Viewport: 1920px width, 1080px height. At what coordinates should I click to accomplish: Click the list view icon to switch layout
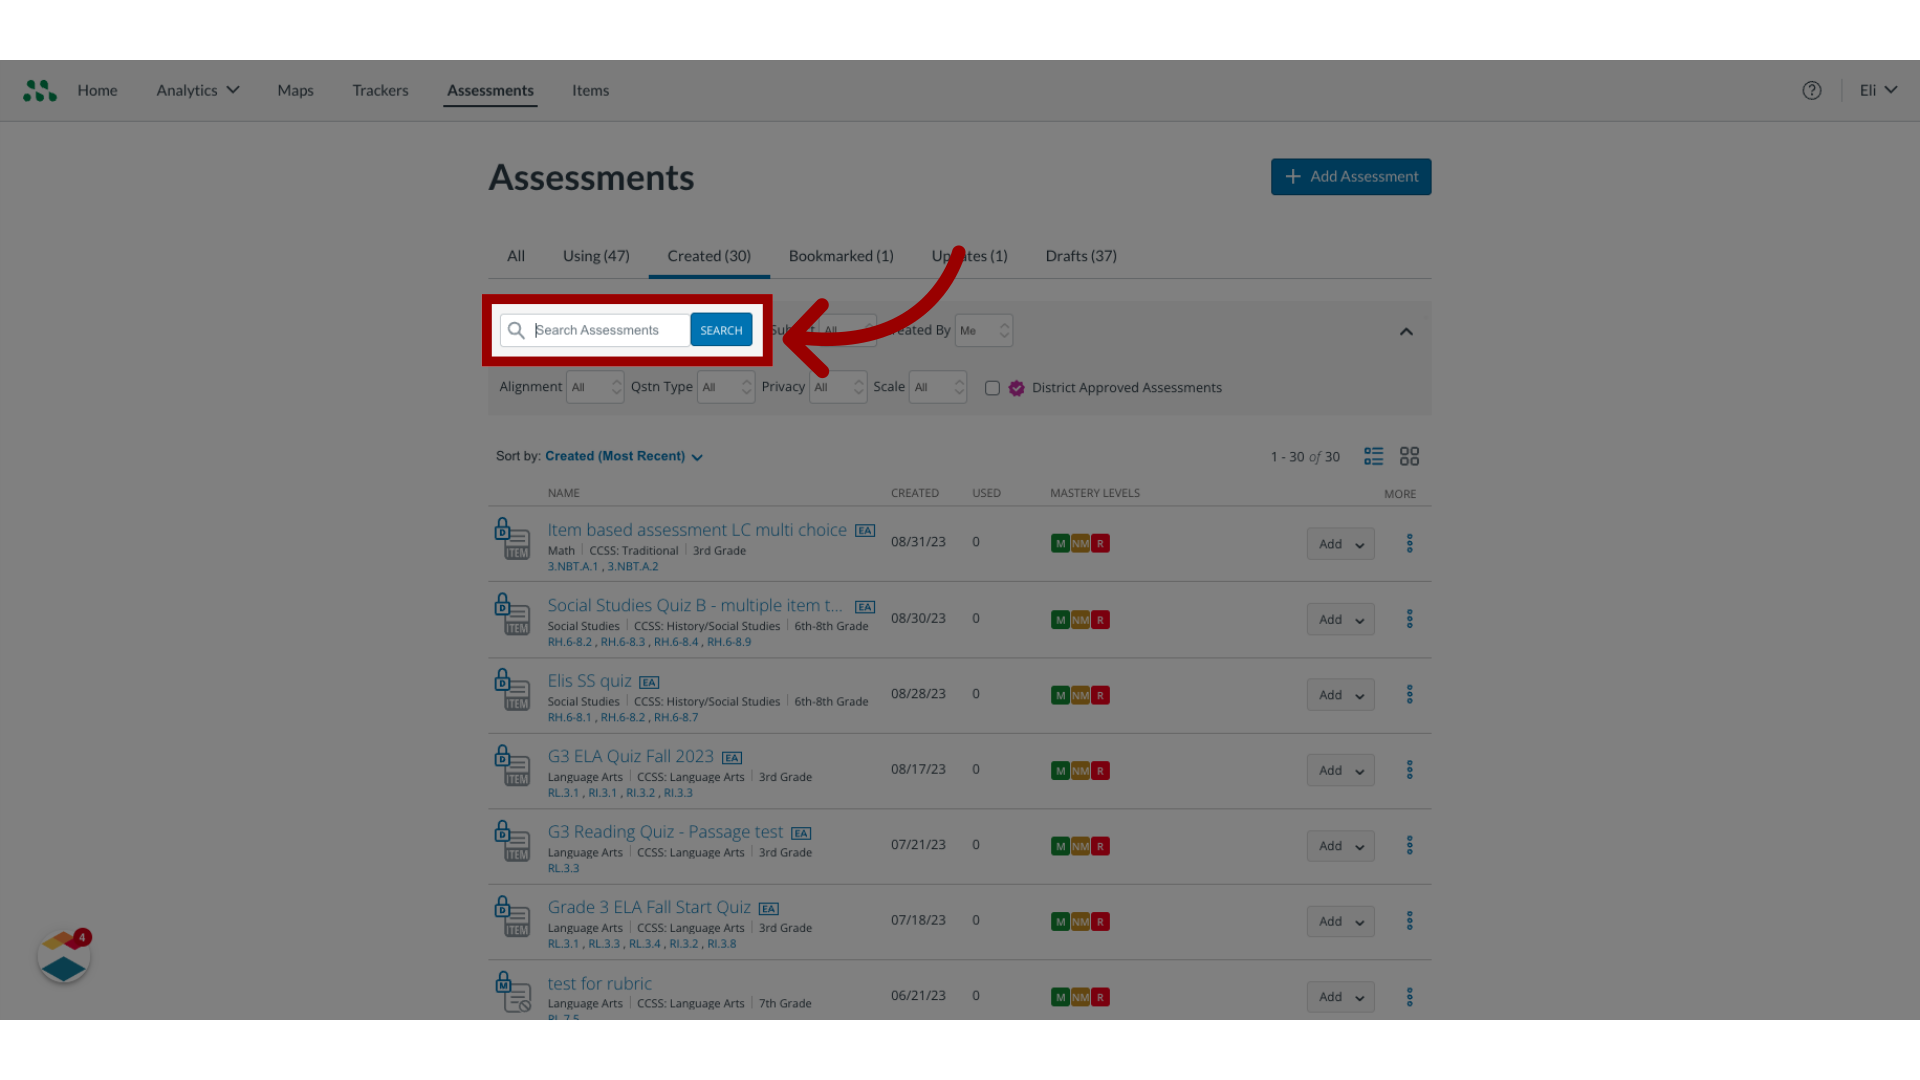tap(1373, 454)
